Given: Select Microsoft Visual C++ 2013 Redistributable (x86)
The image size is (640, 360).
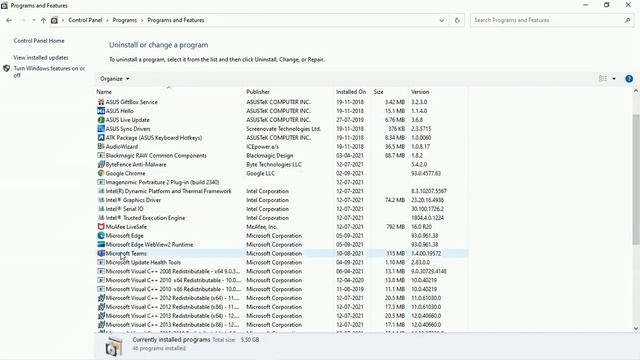Looking at the screenshot, I should 282,325.
